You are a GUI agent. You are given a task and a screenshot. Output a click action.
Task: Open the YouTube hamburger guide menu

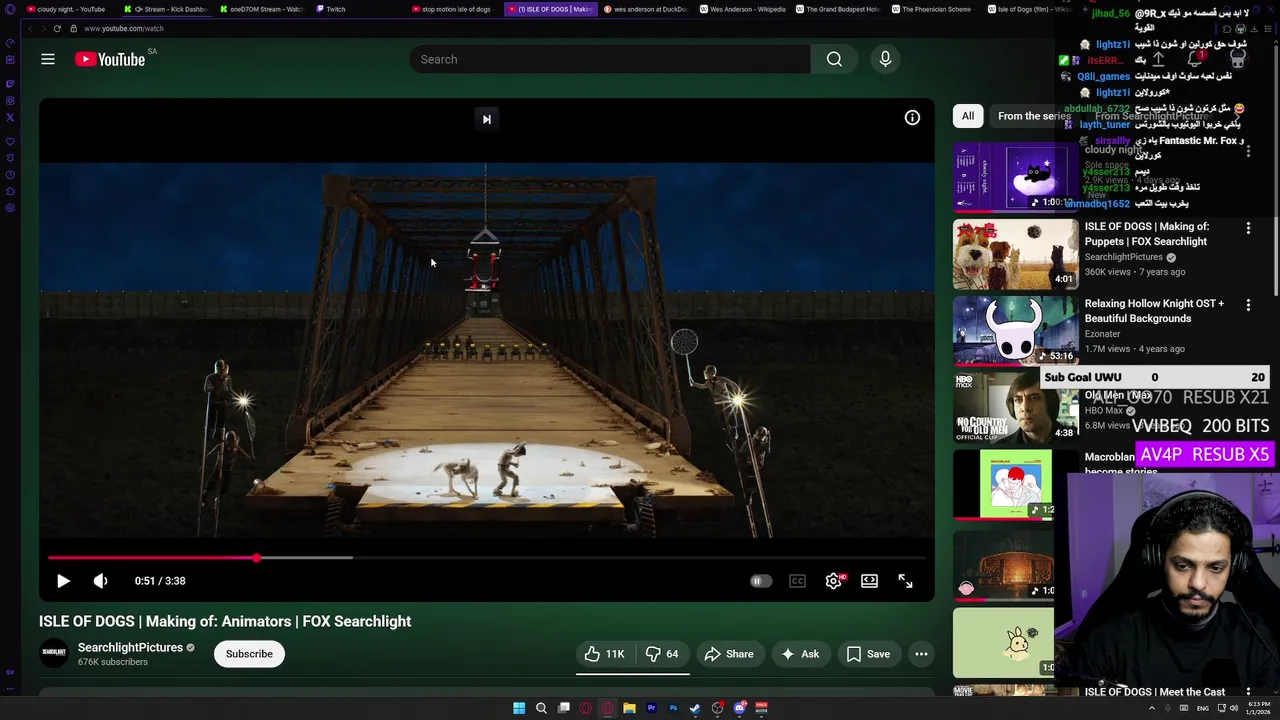(x=48, y=59)
